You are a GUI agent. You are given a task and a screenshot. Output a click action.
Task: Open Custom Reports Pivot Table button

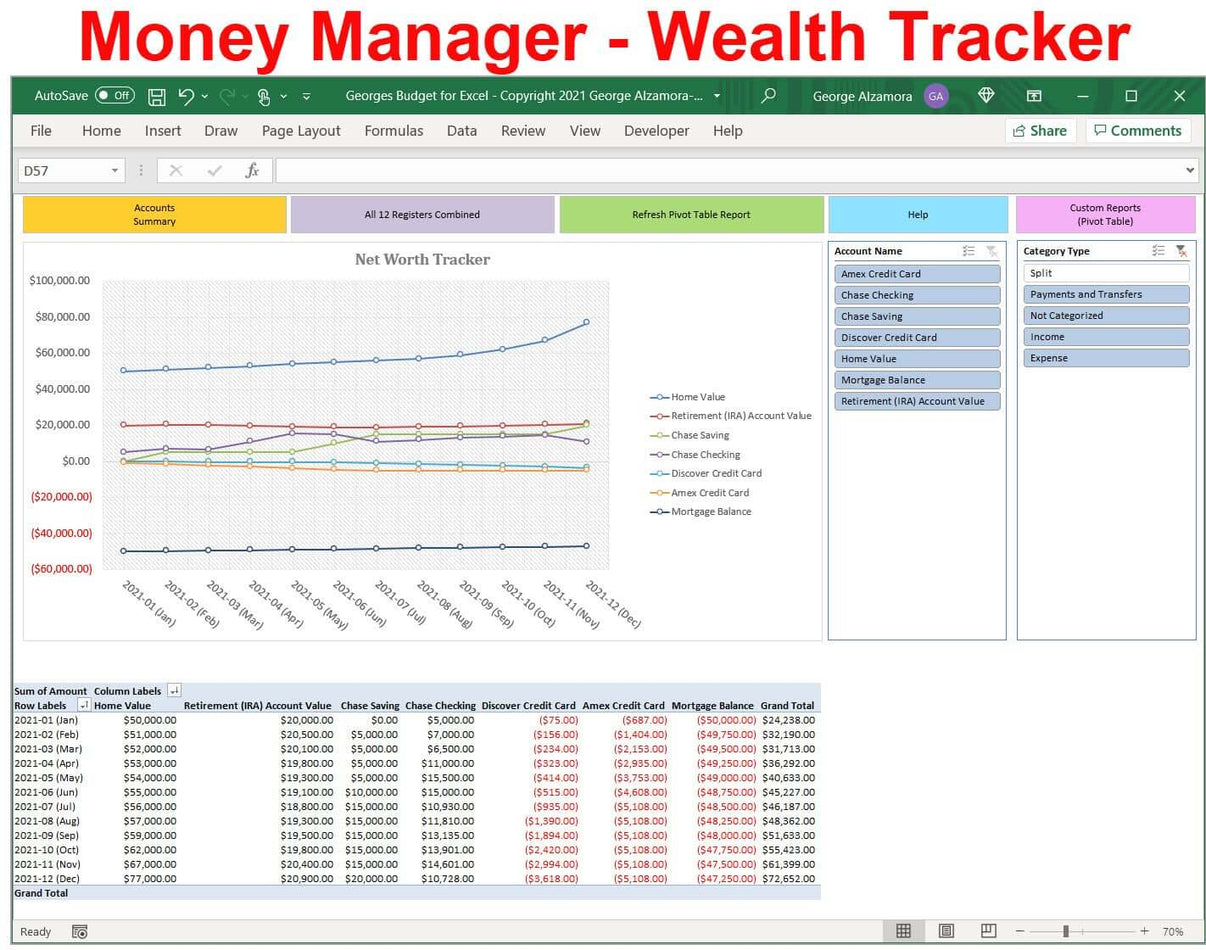tap(1104, 214)
